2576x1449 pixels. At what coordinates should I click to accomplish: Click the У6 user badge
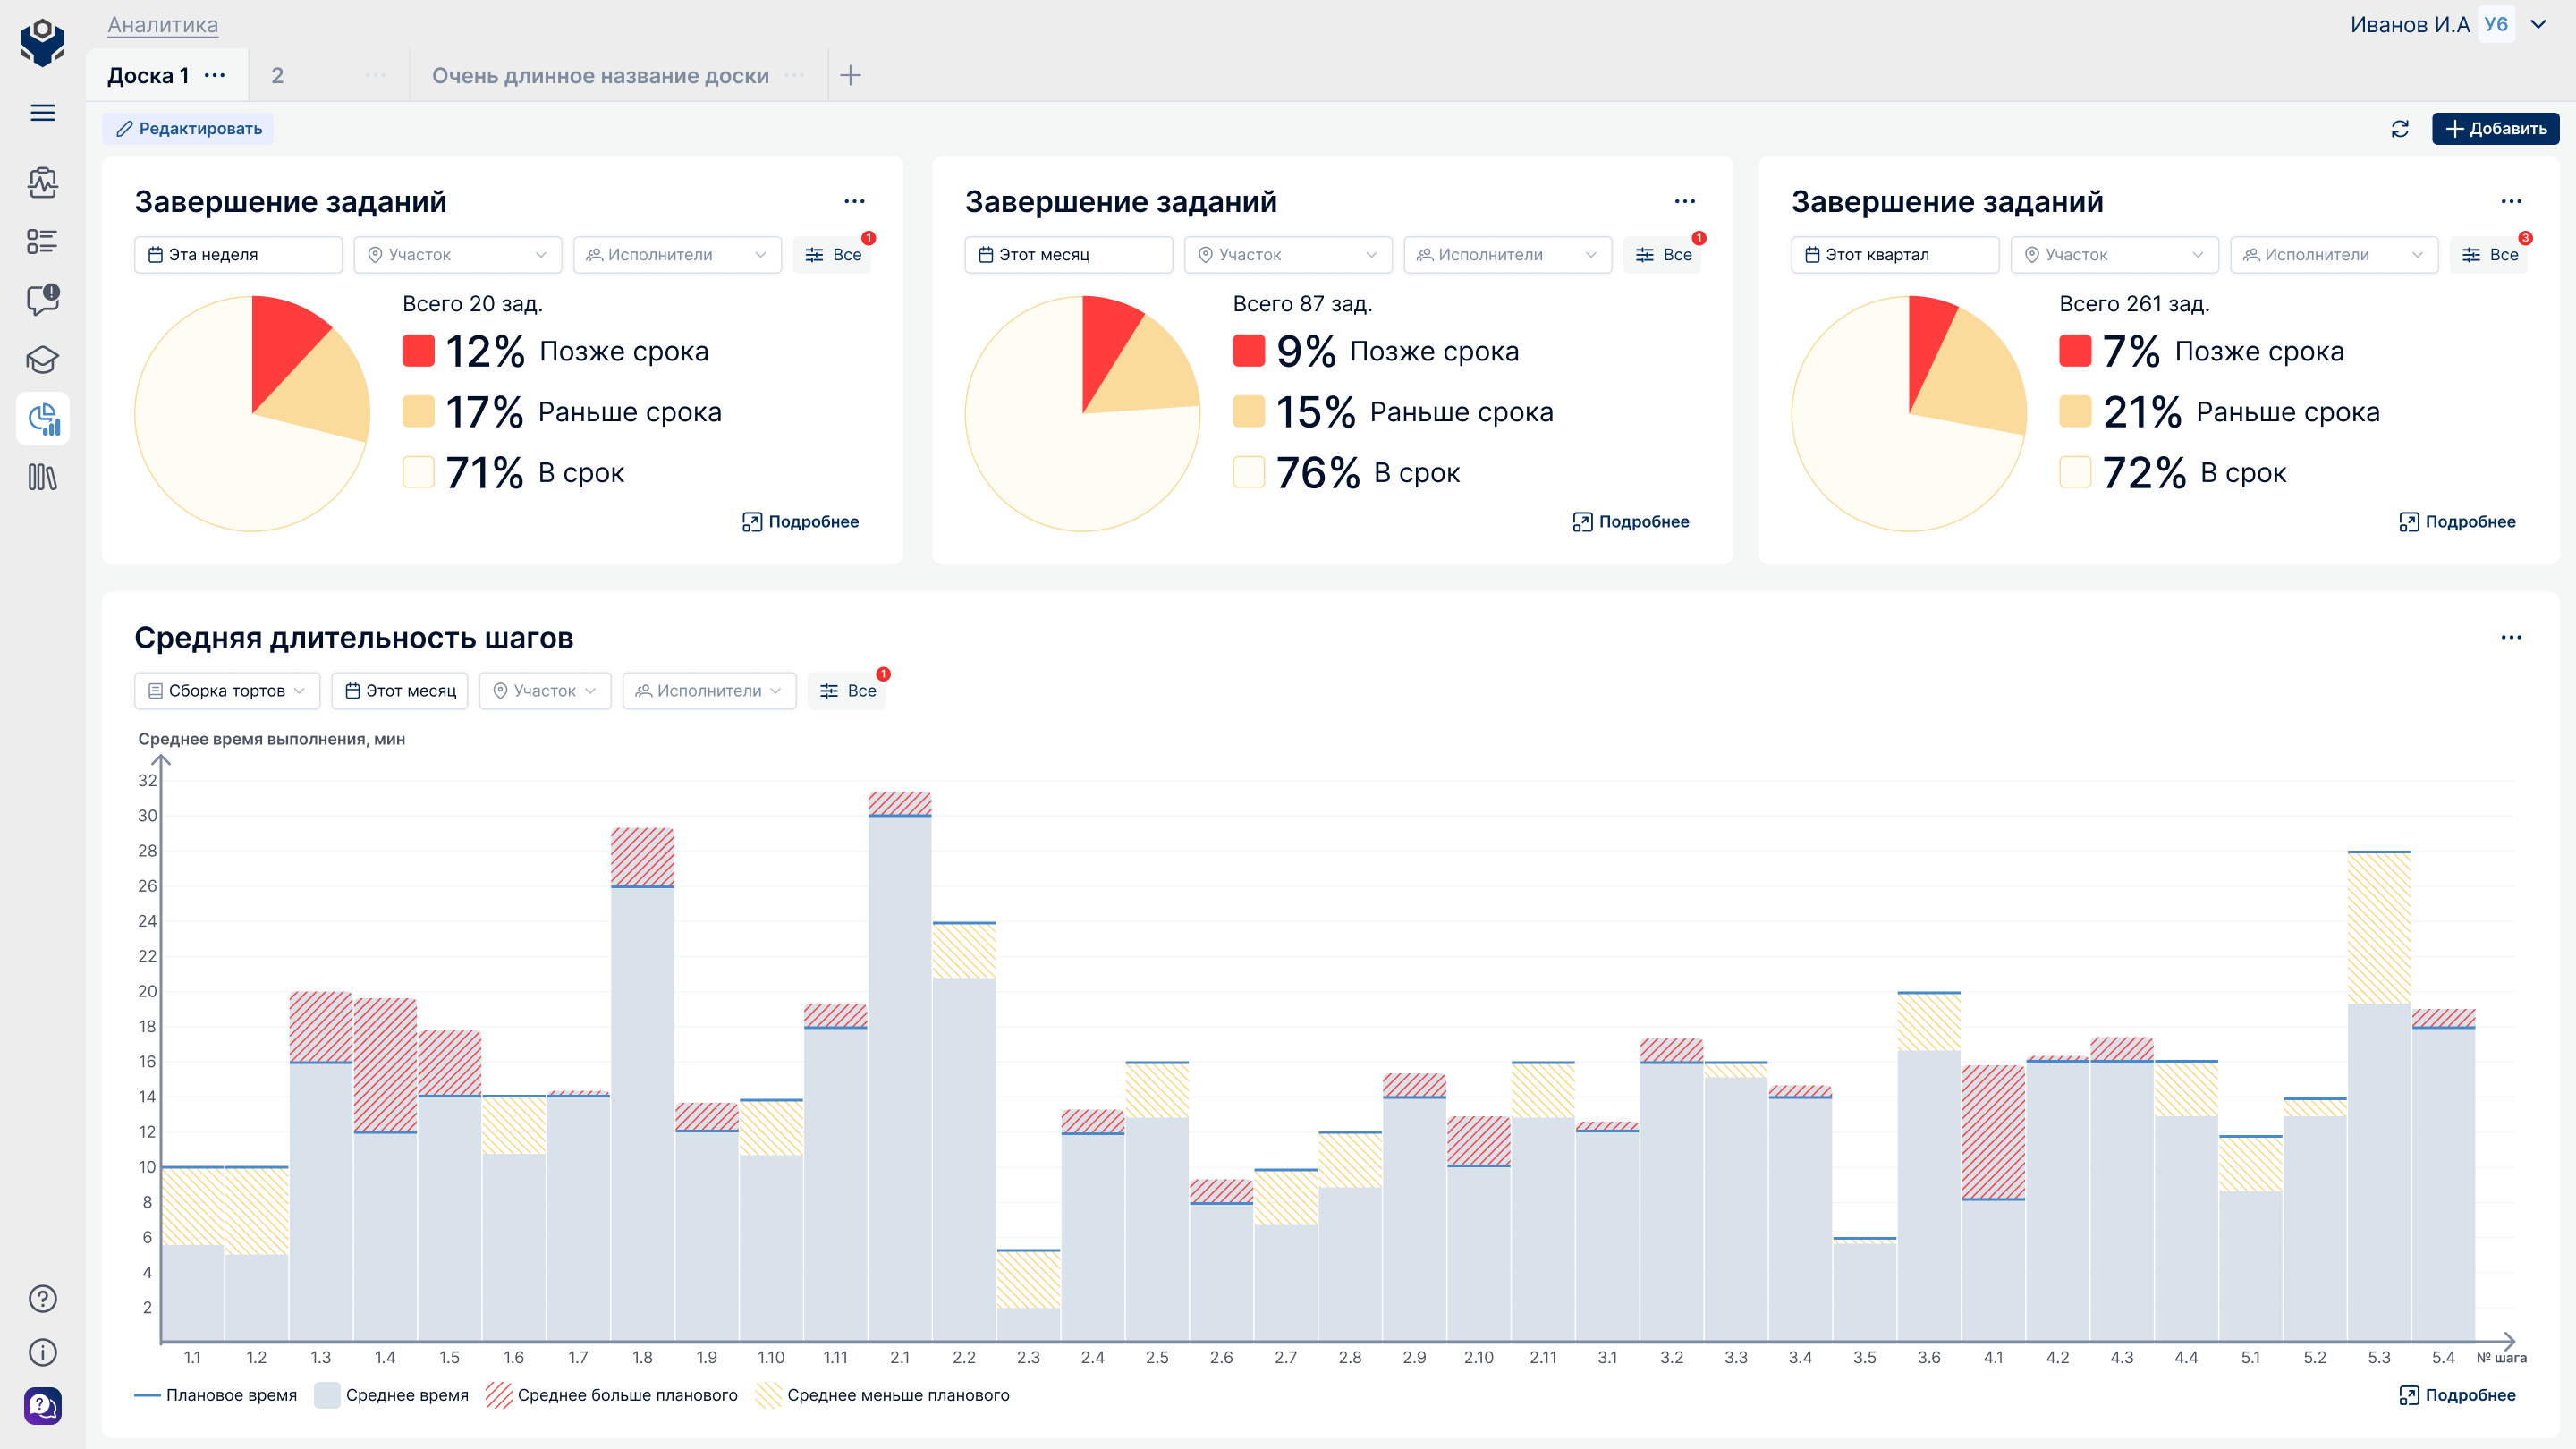coord(2496,24)
